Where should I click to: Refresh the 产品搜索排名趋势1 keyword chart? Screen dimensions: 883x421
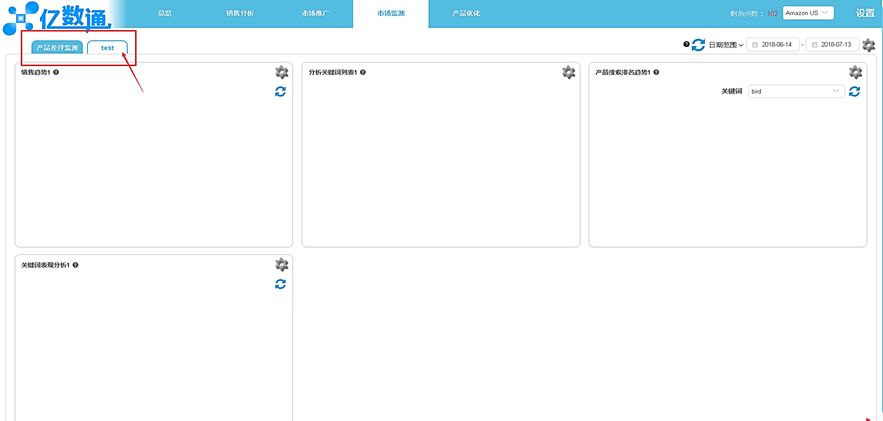point(854,91)
